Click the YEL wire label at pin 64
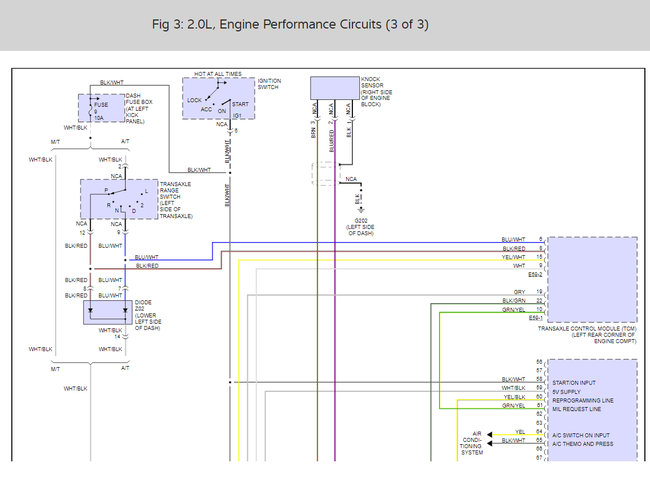This screenshot has width=650, height=479. tap(520, 432)
